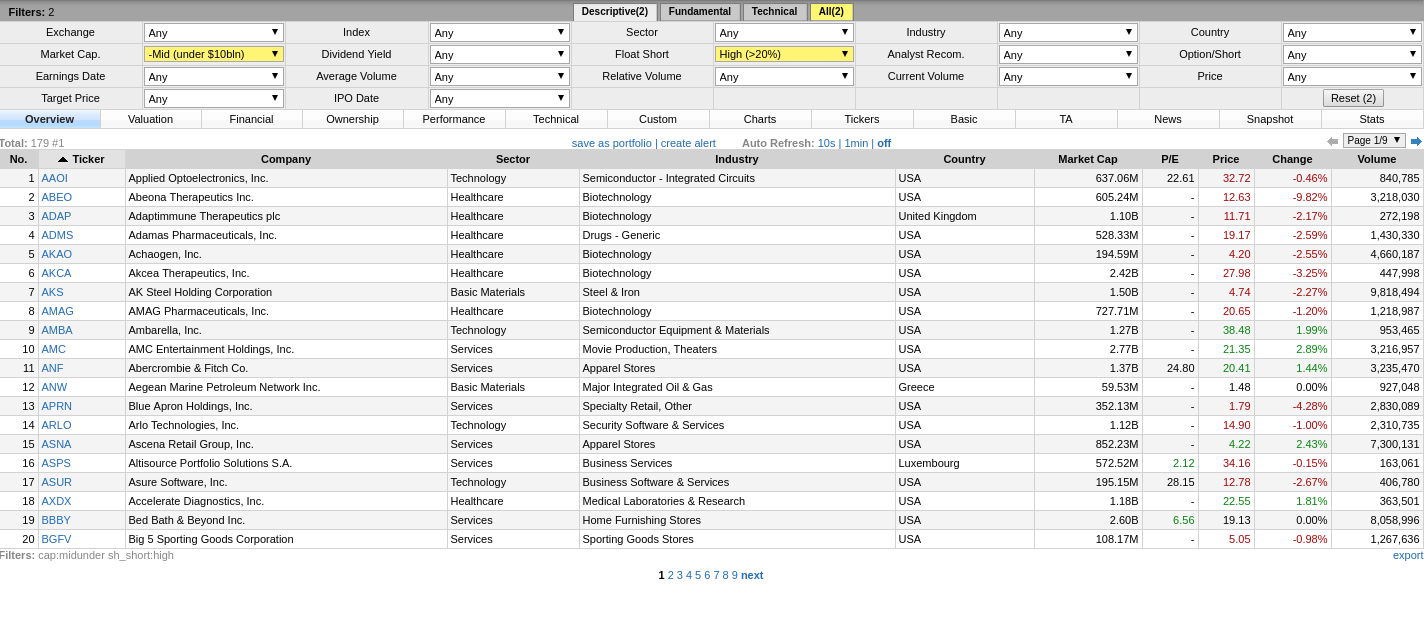Open the BBBY ticker link

point(56,520)
